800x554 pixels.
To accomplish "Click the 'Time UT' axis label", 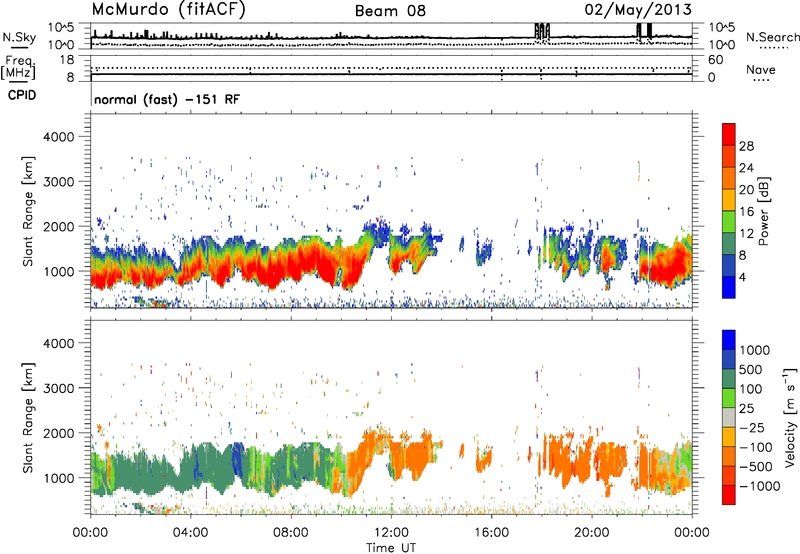I will (391, 548).
